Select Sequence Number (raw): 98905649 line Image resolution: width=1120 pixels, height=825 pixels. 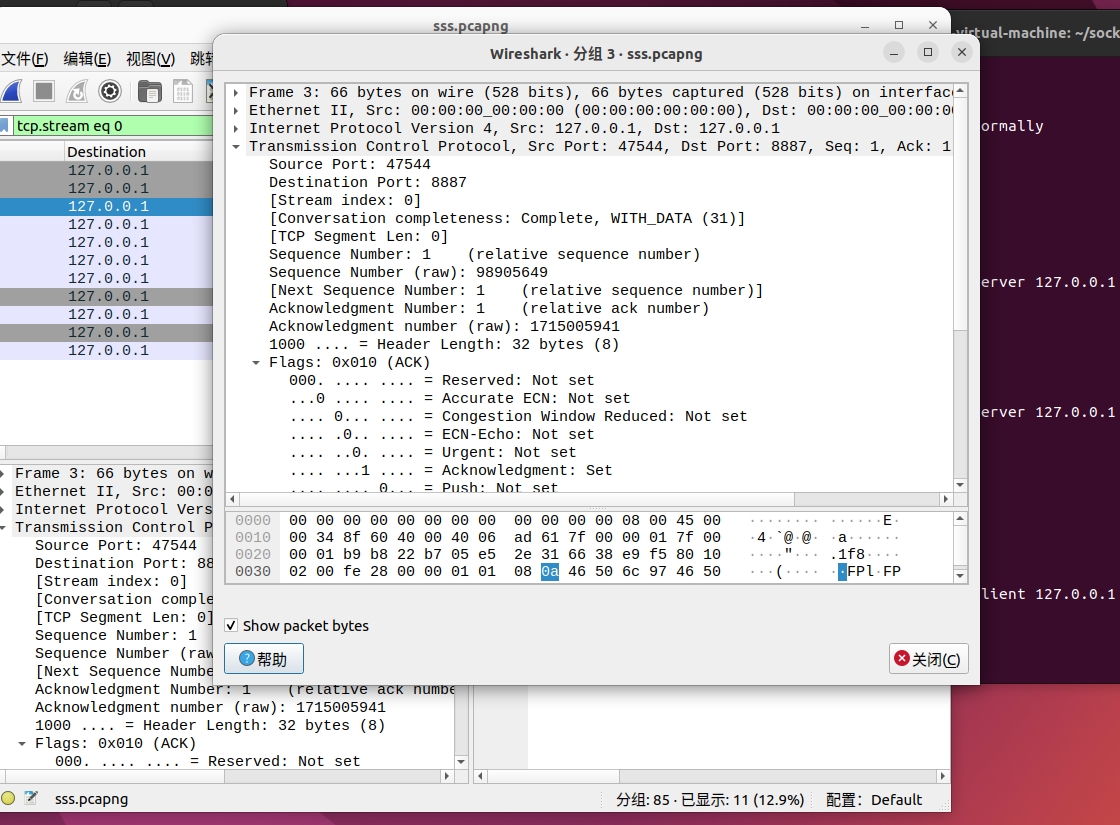[x=409, y=272]
